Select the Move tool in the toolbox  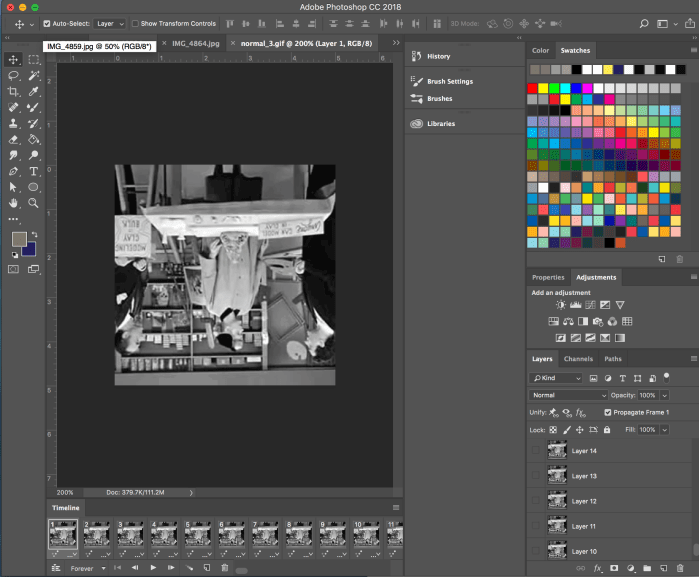(13, 60)
